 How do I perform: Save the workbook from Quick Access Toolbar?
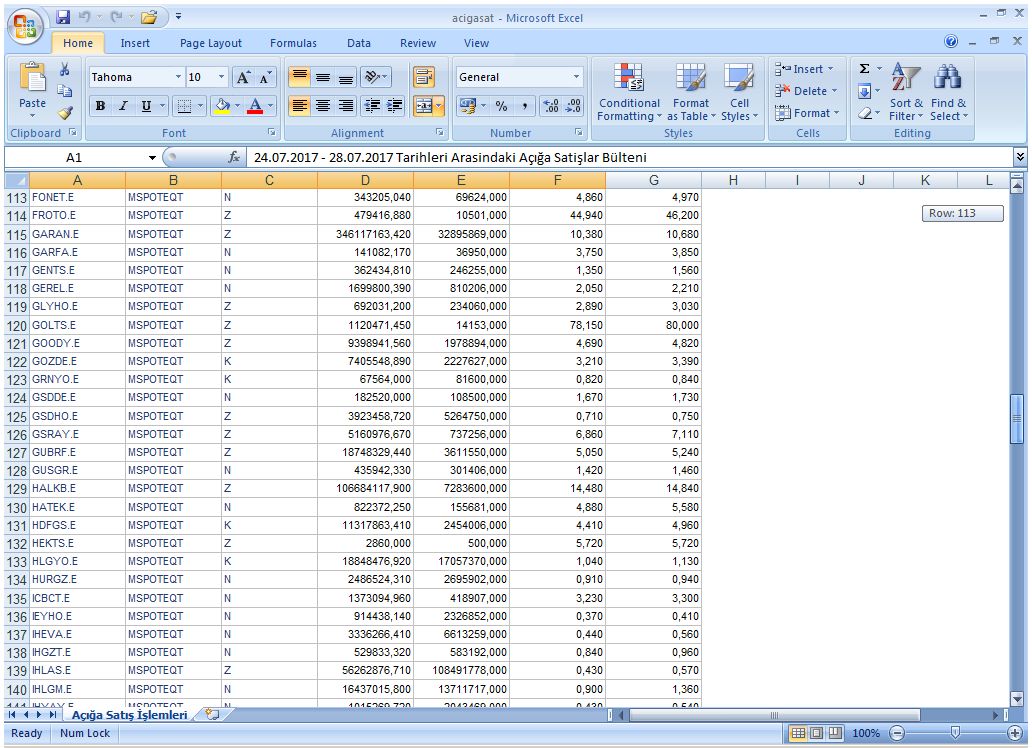[63, 17]
